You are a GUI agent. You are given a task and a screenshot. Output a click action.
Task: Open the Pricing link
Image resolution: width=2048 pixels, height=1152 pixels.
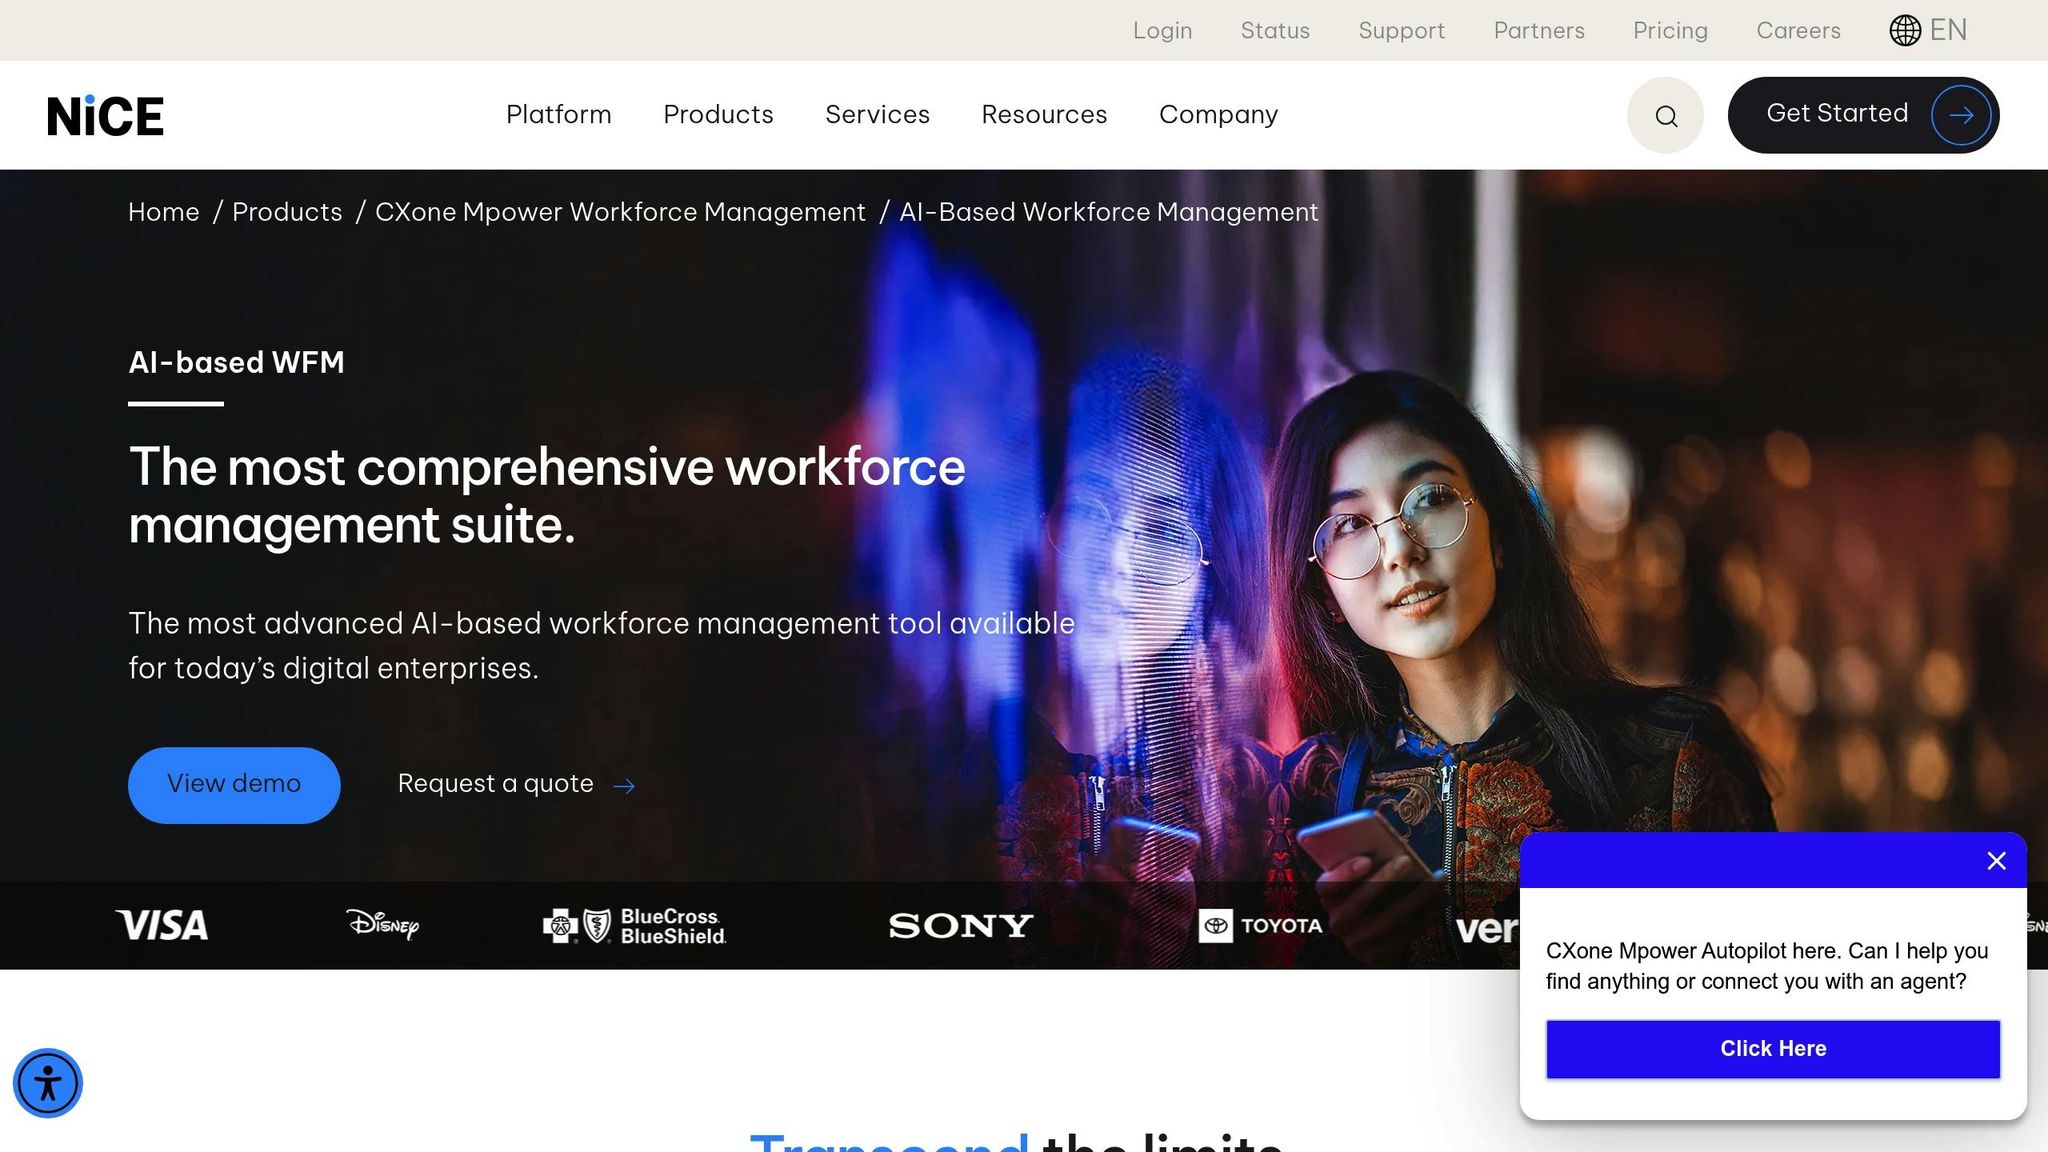click(x=1670, y=31)
